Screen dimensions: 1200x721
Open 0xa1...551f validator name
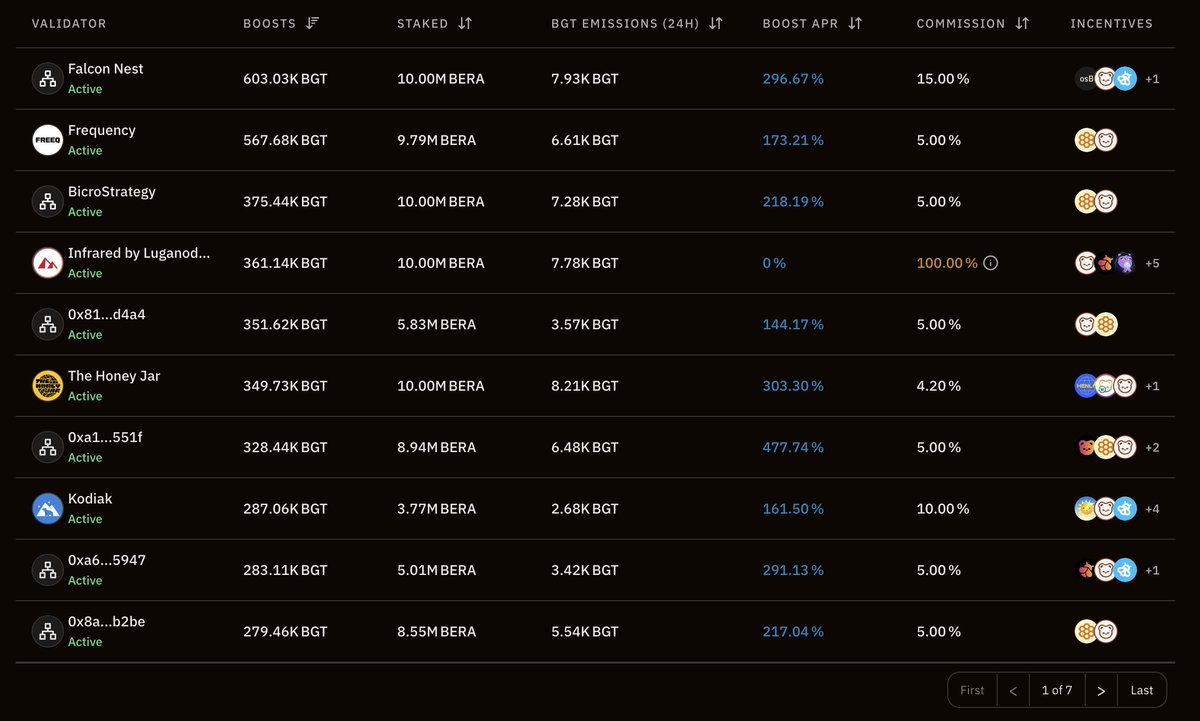(105, 438)
